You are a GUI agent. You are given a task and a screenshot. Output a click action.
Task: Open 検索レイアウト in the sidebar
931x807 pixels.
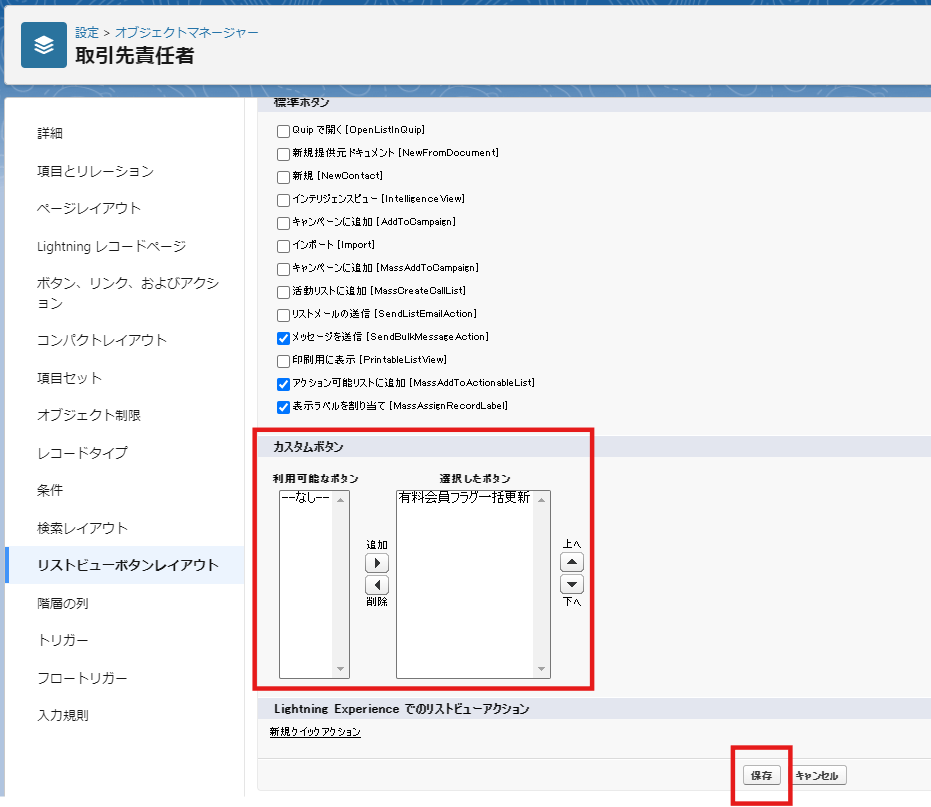[x=82, y=528]
